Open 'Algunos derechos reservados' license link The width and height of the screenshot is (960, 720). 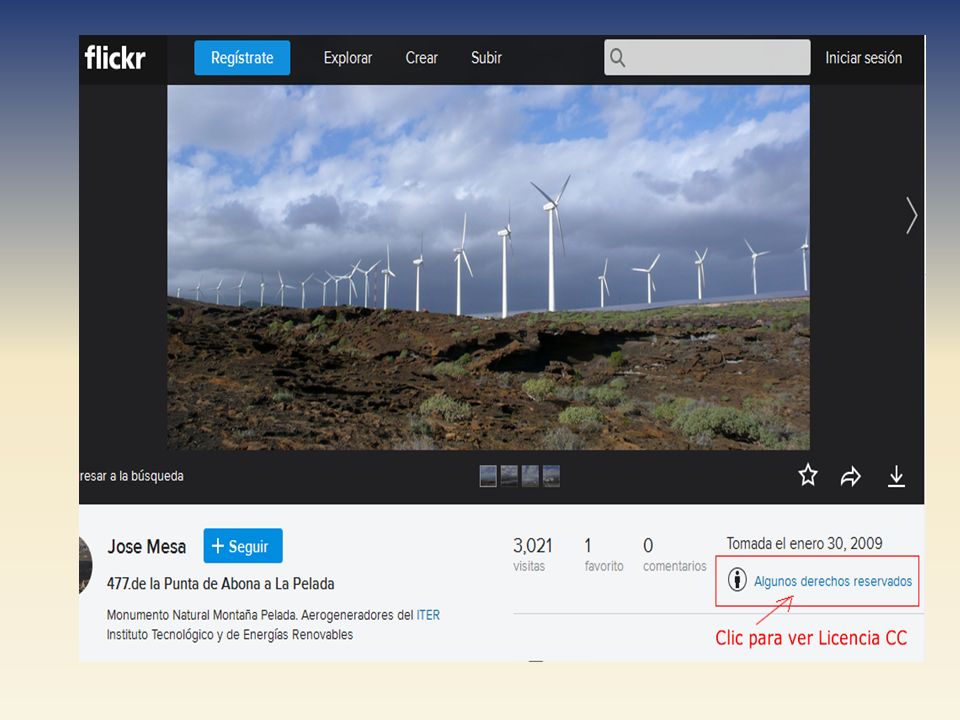pyautogui.click(x=833, y=581)
